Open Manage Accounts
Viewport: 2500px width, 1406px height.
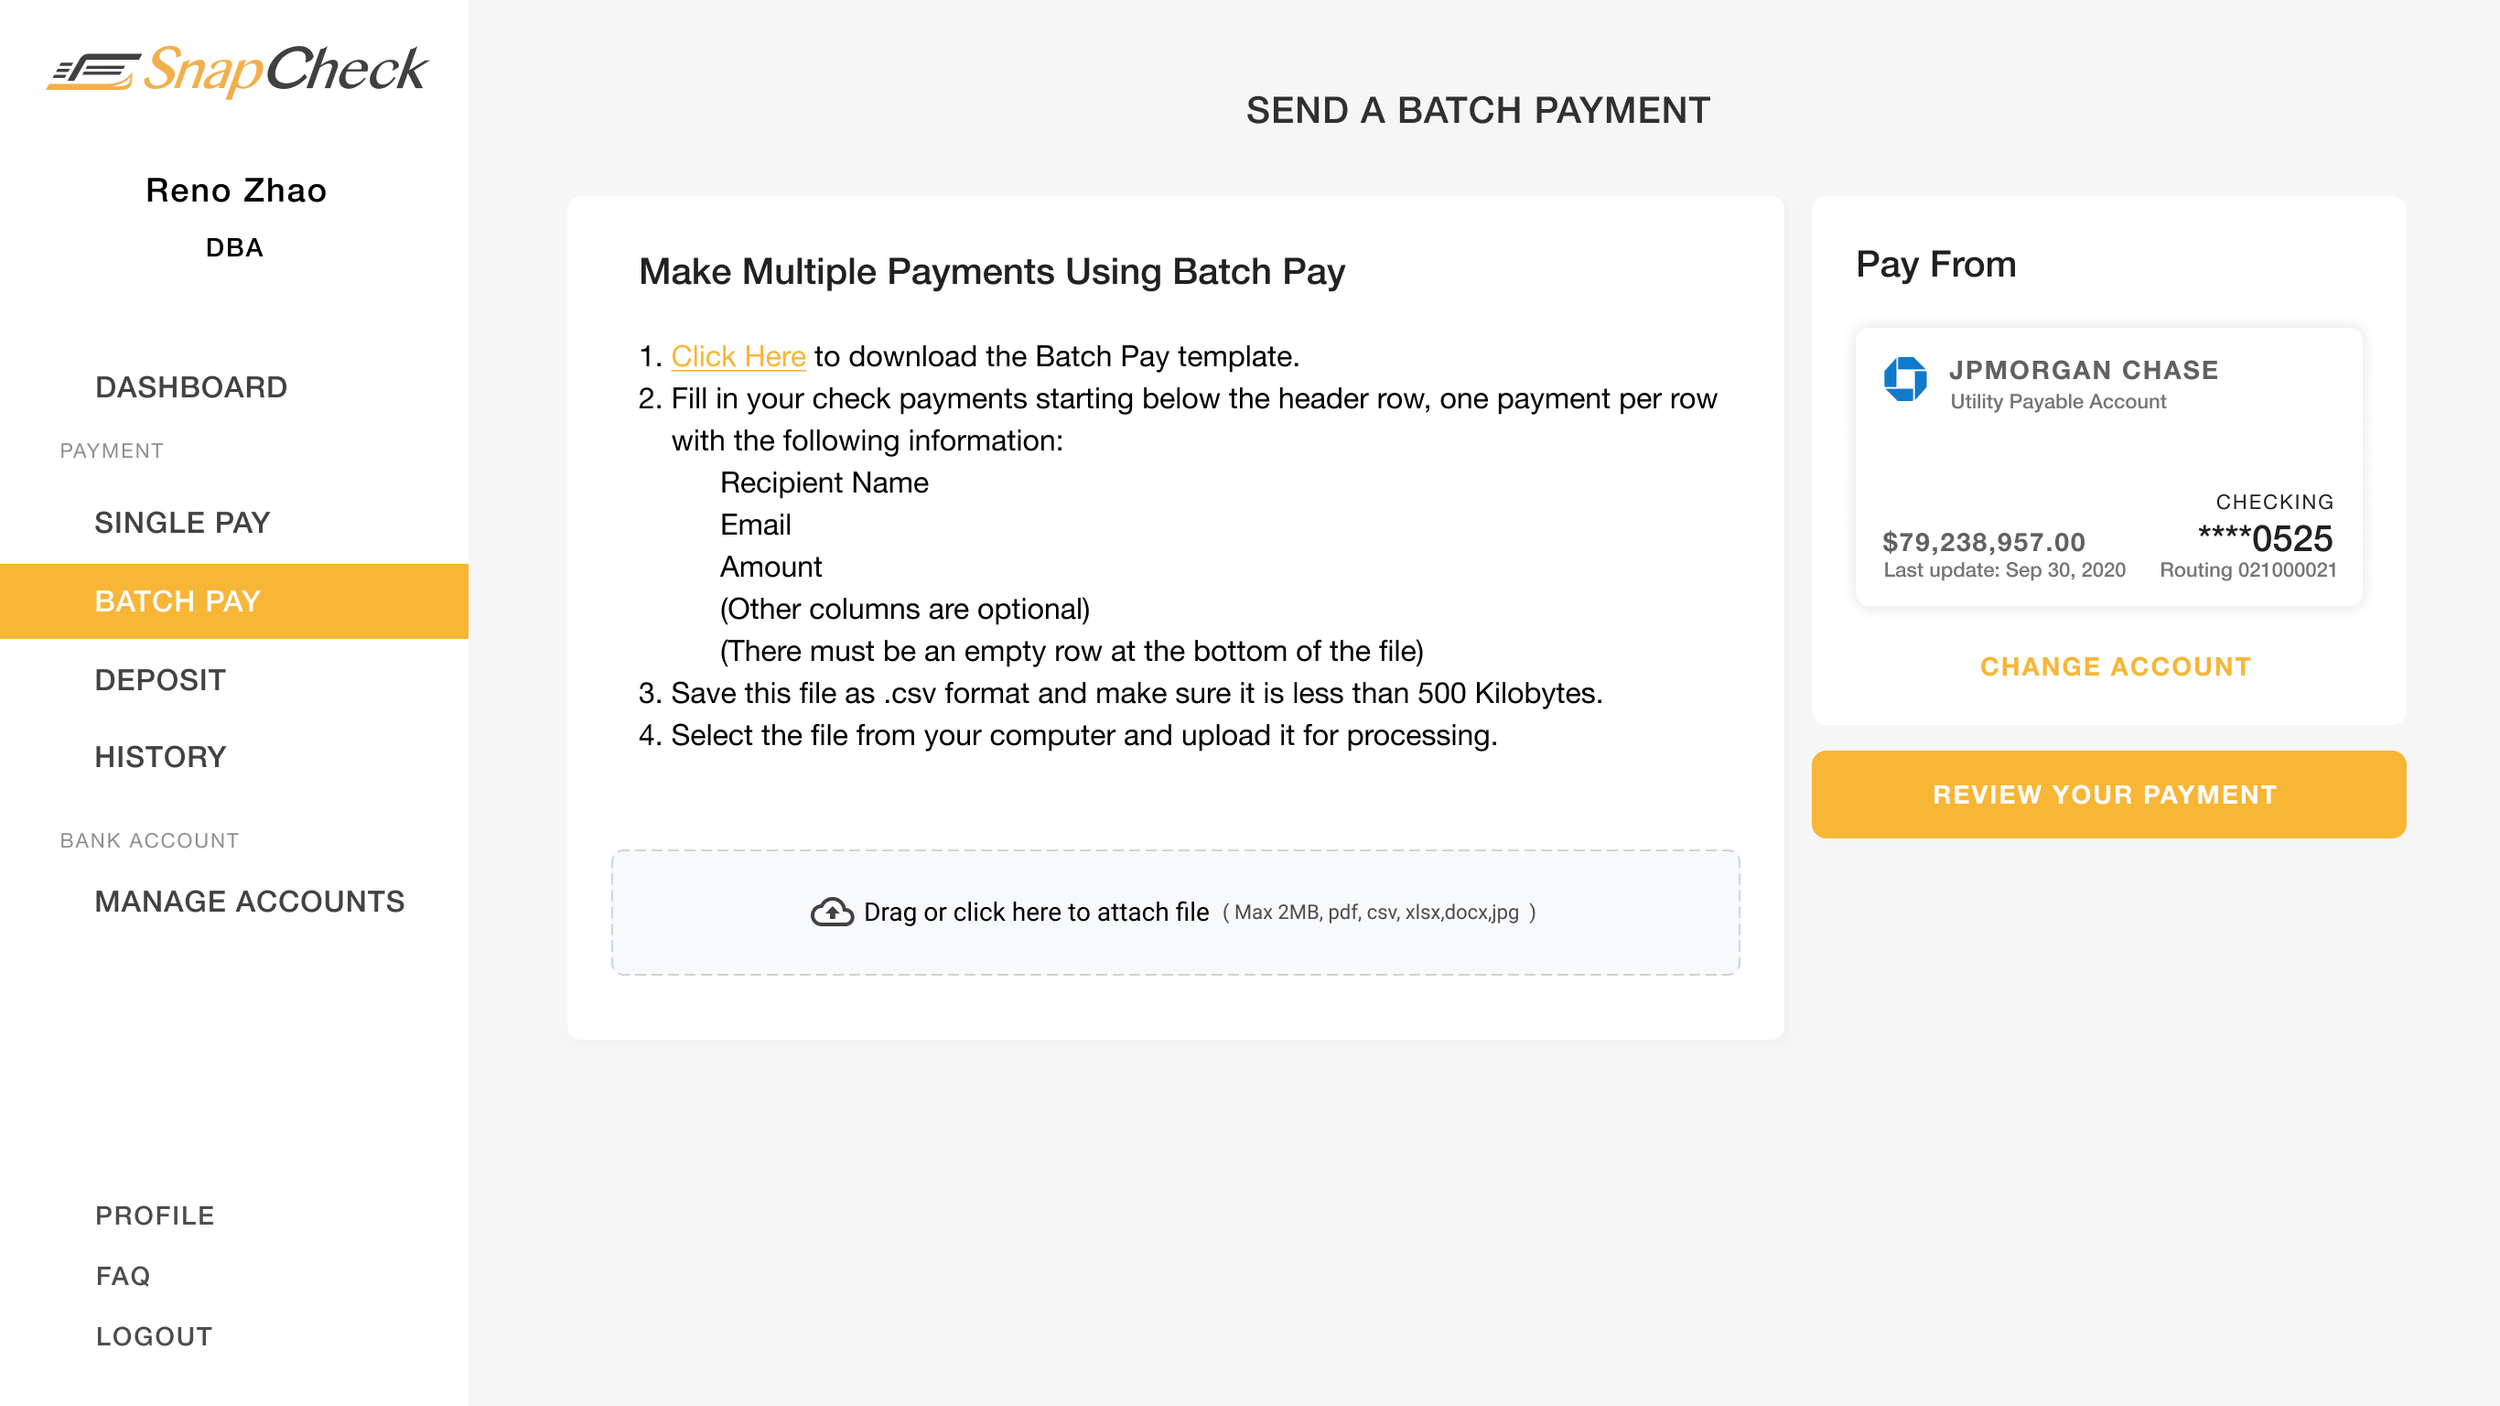pos(249,901)
